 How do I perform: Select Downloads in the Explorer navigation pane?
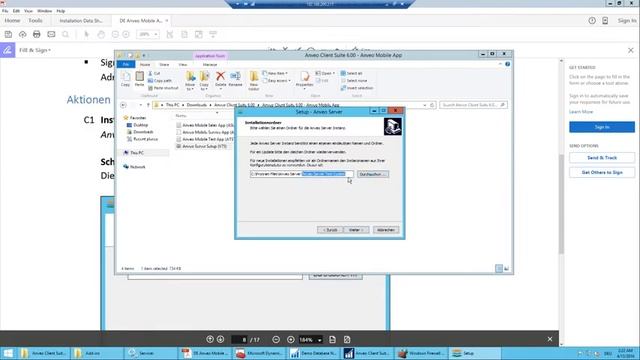click(x=143, y=132)
